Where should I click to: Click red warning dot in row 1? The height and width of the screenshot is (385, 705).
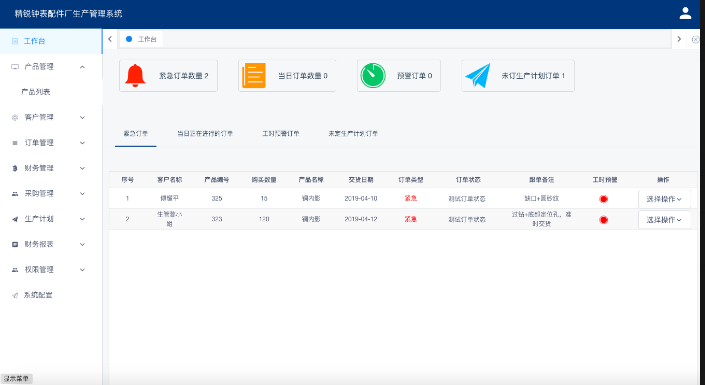pos(603,199)
